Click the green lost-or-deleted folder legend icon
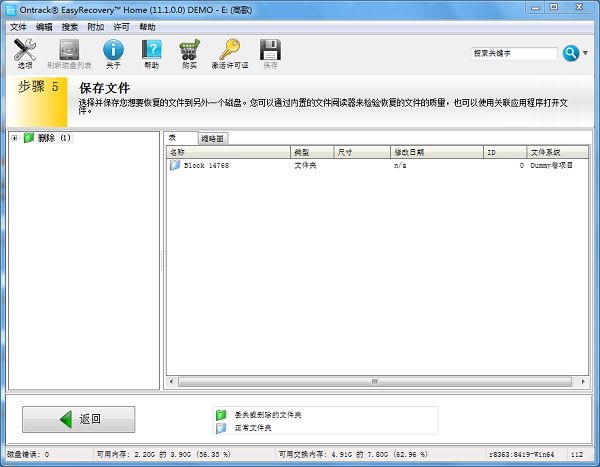Screen dimensions: 600x467 (x=221, y=415)
